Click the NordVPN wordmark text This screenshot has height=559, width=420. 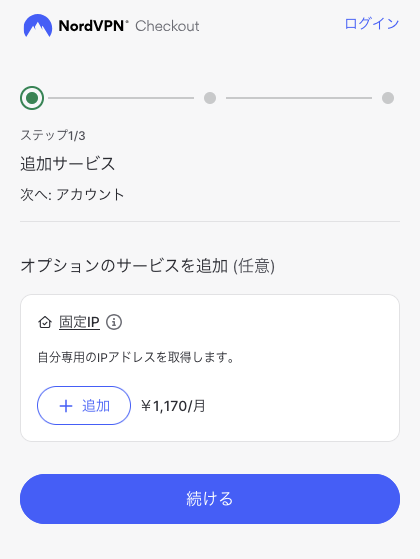tap(92, 26)
